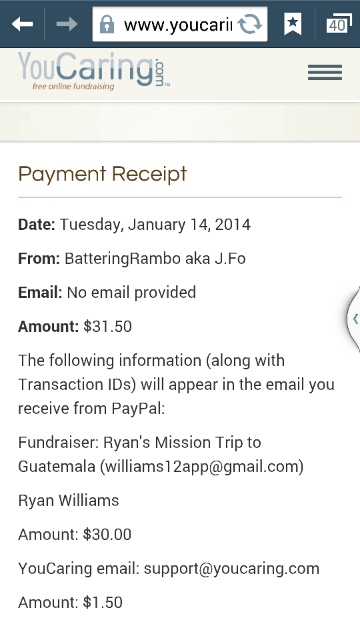The height and width of the screenshot is (640, 360).
Task: Open the tab switcher showing 40
Action: click(x=338, y=24)
